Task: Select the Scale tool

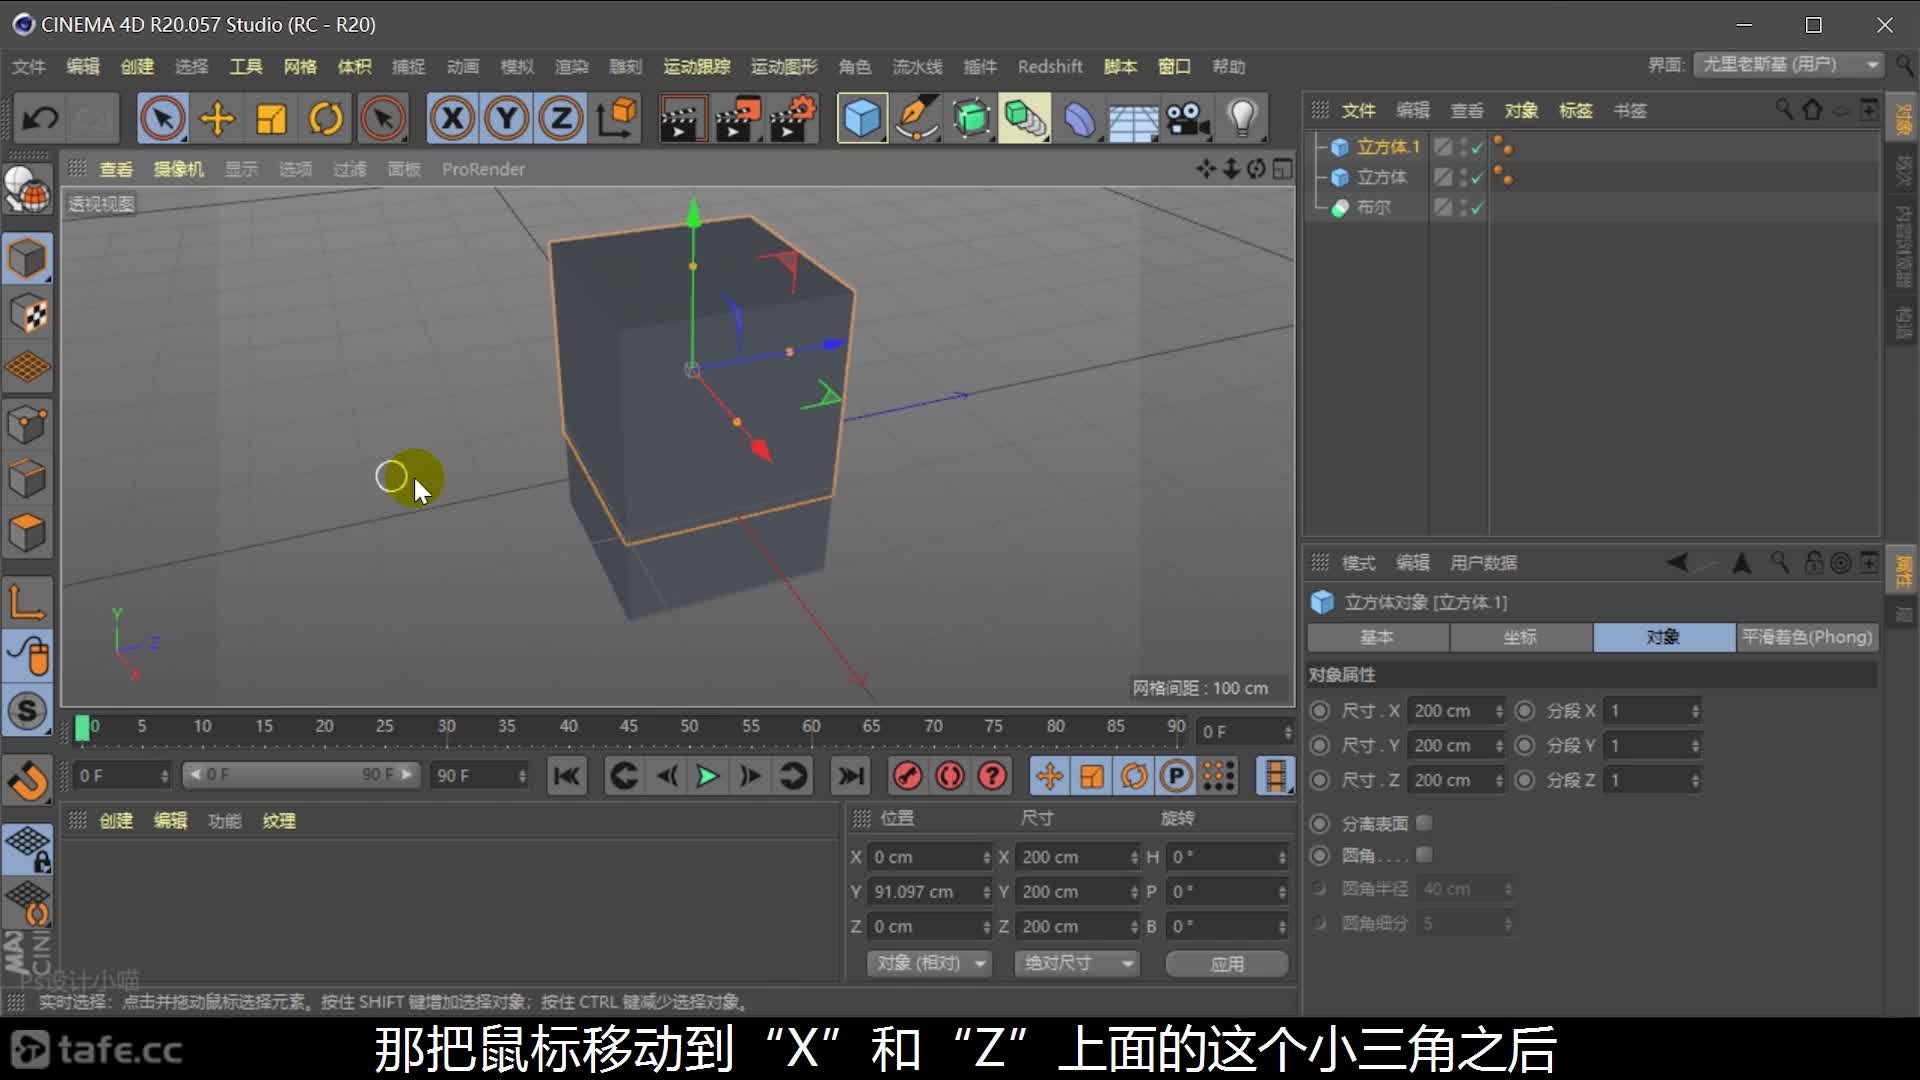Action: pyautogui.click(x=272, y=119)
